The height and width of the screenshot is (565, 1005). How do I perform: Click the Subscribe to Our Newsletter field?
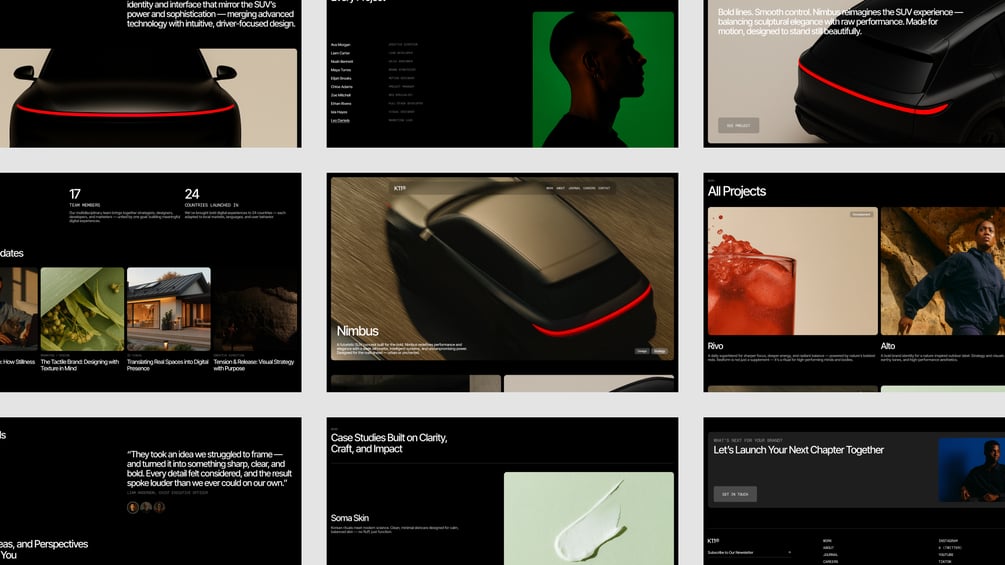click(x=749, y=552)
